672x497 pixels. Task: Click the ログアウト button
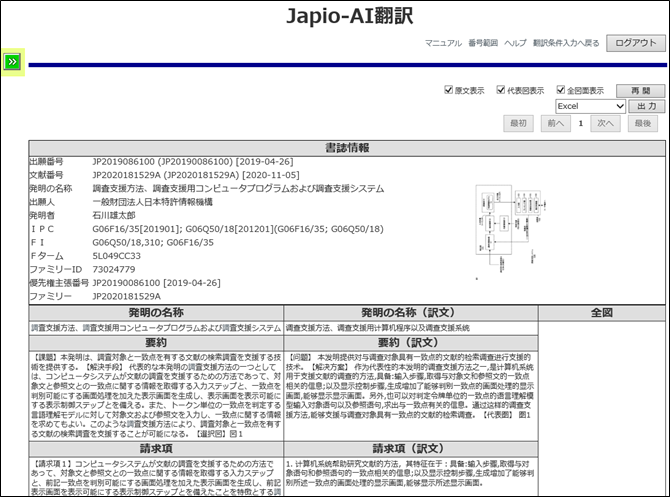tap(636, 43)
